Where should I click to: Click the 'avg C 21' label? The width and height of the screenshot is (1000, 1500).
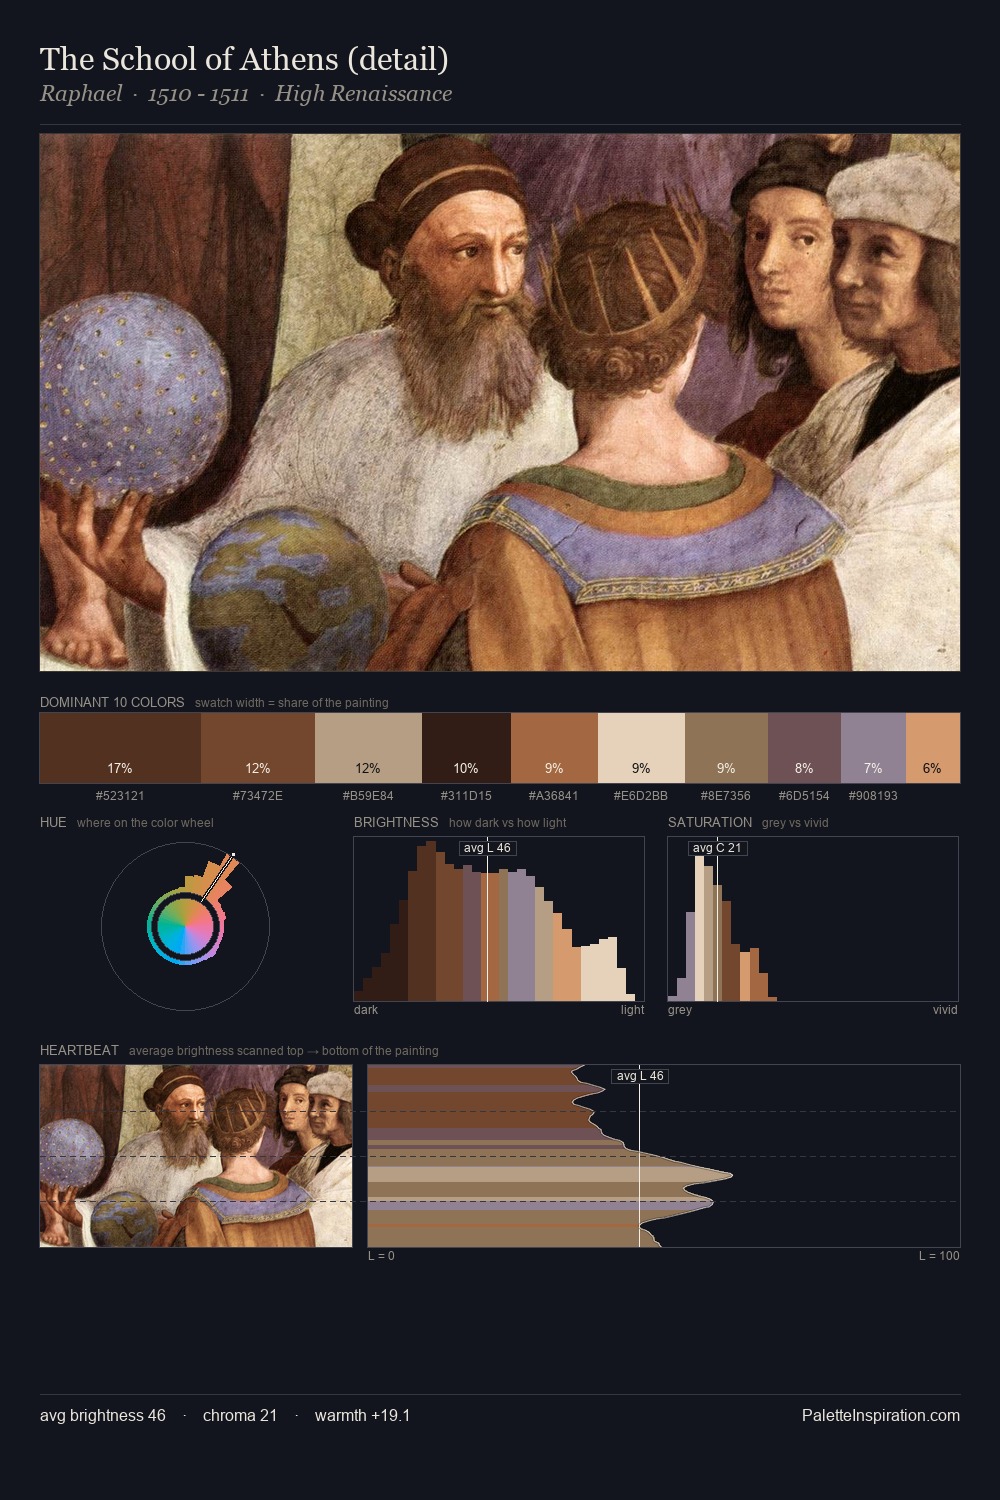[x=718, y=848]
